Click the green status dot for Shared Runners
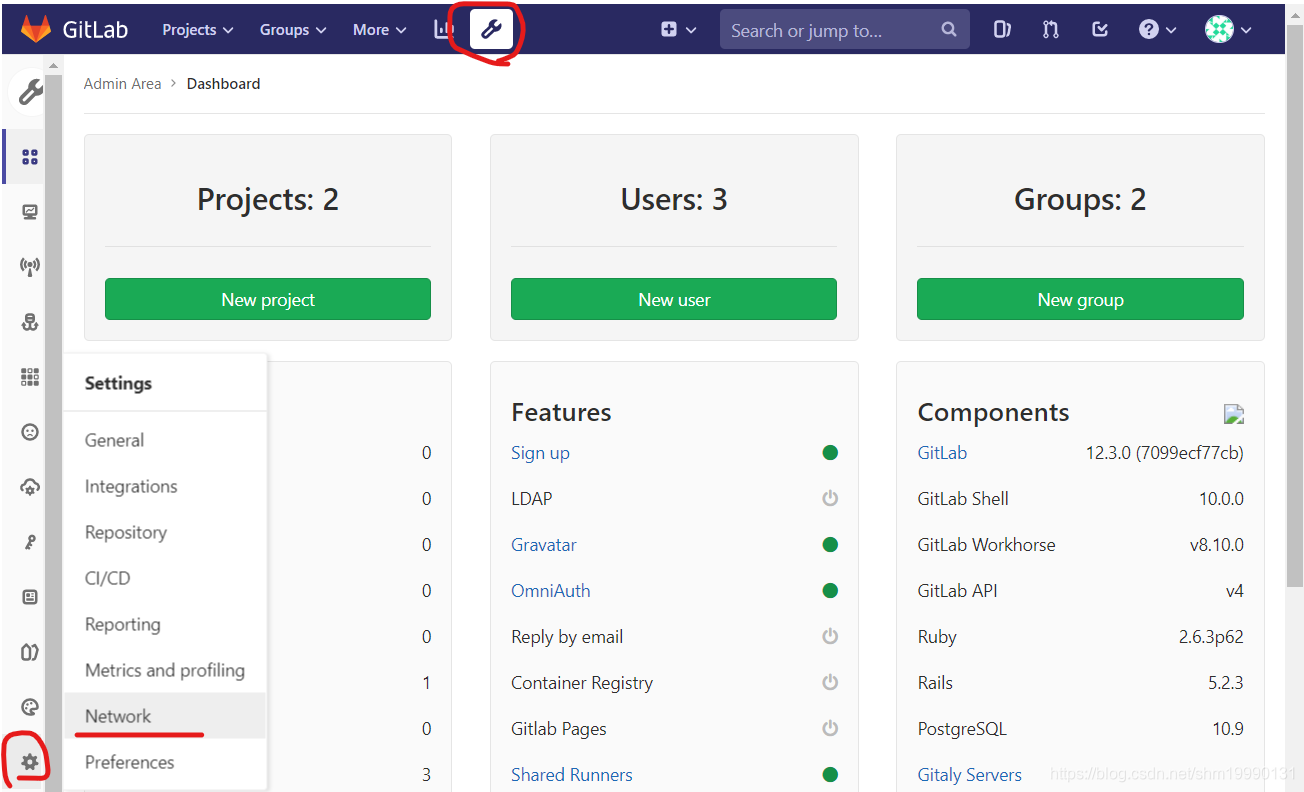This screenshot has height=792, width=1304. point(830,774)
